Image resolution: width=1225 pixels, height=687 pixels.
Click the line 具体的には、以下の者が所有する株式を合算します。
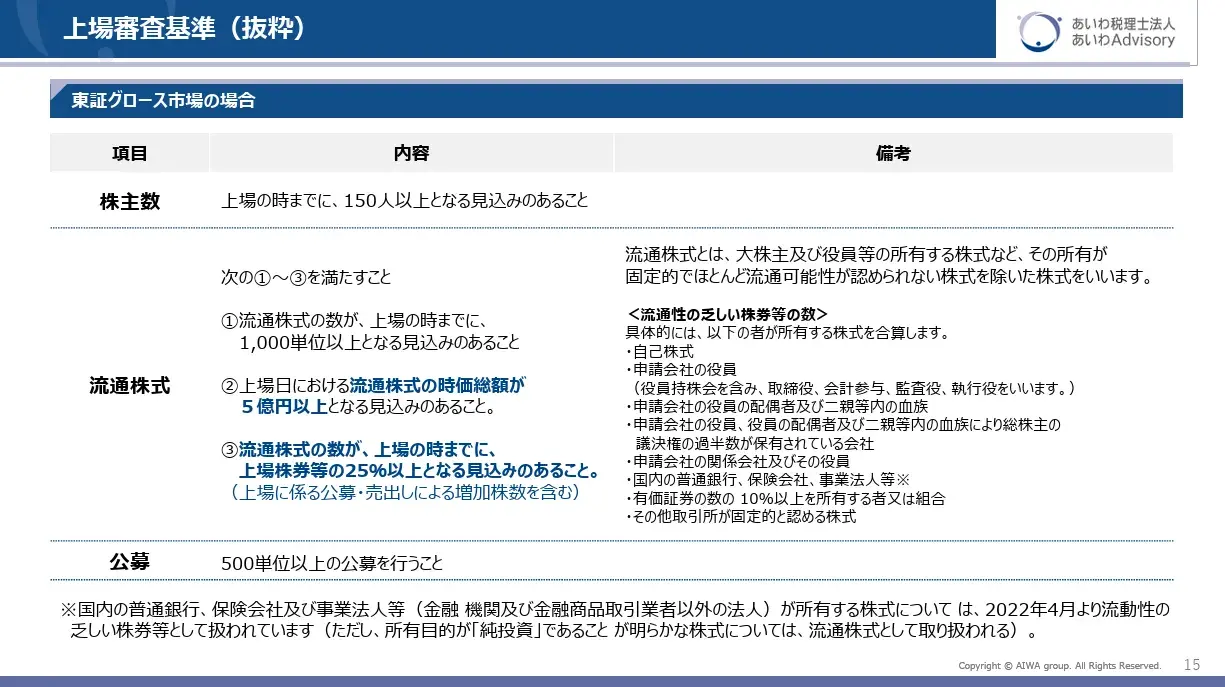[x=787, y=332]
